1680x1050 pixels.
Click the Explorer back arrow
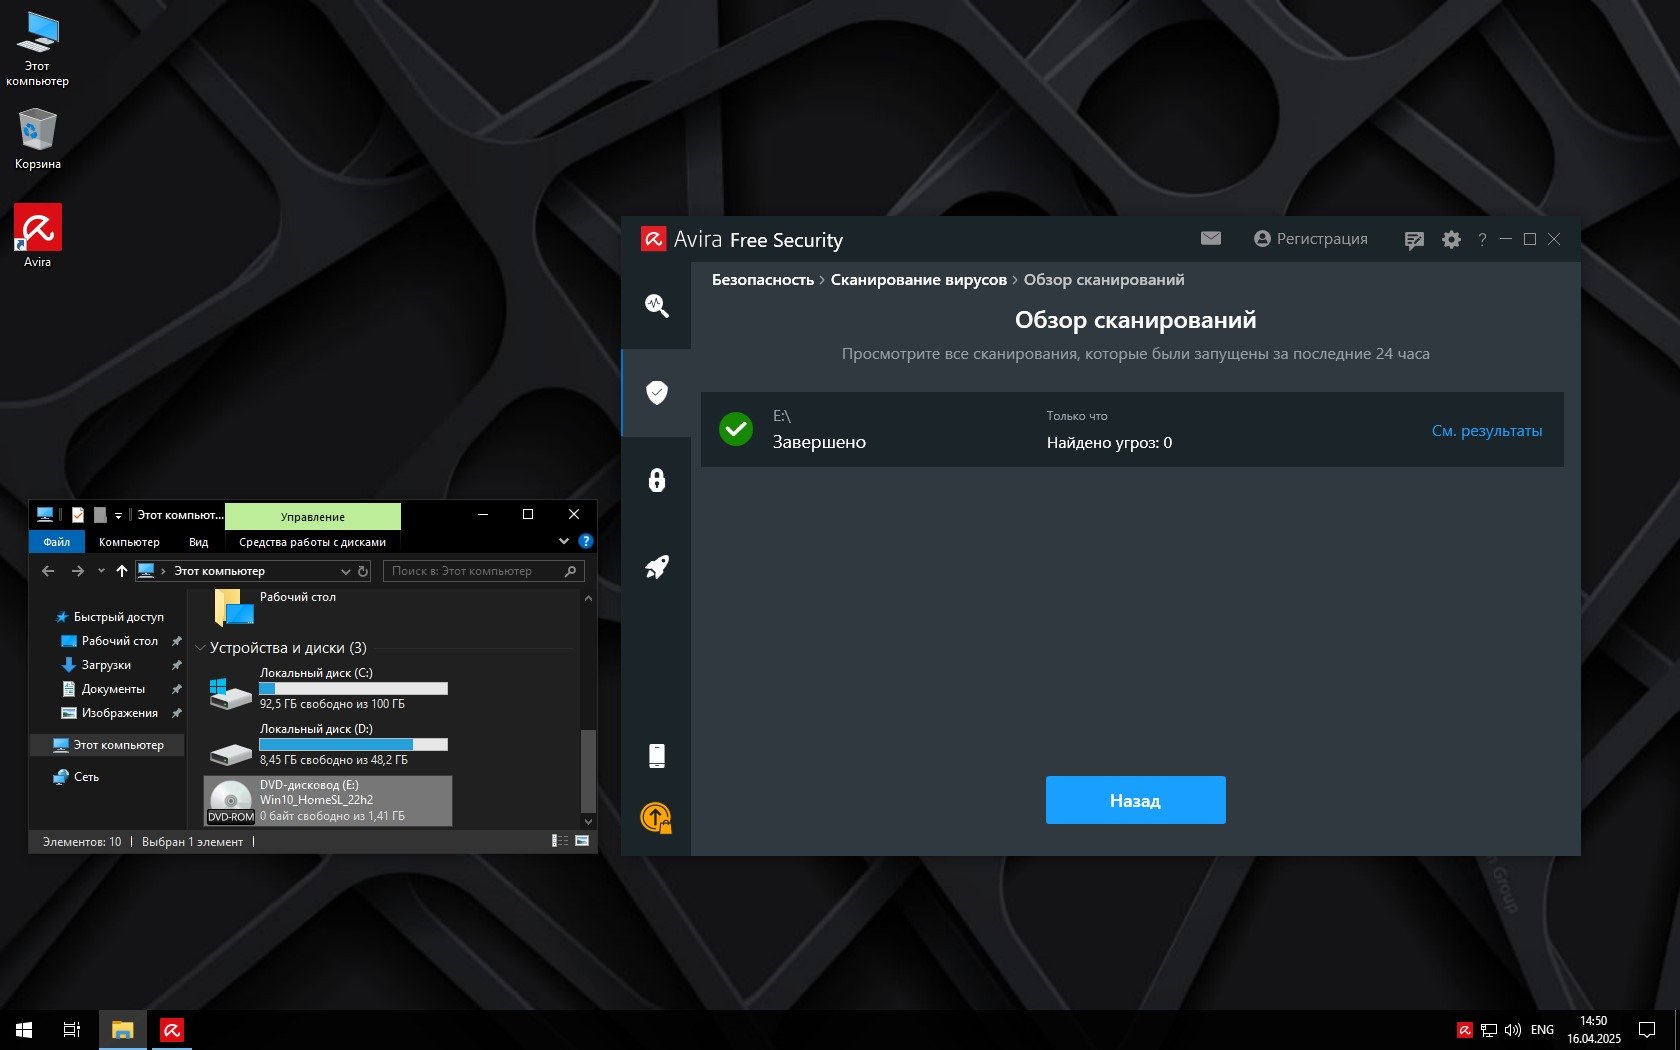[x=48, y=571]
